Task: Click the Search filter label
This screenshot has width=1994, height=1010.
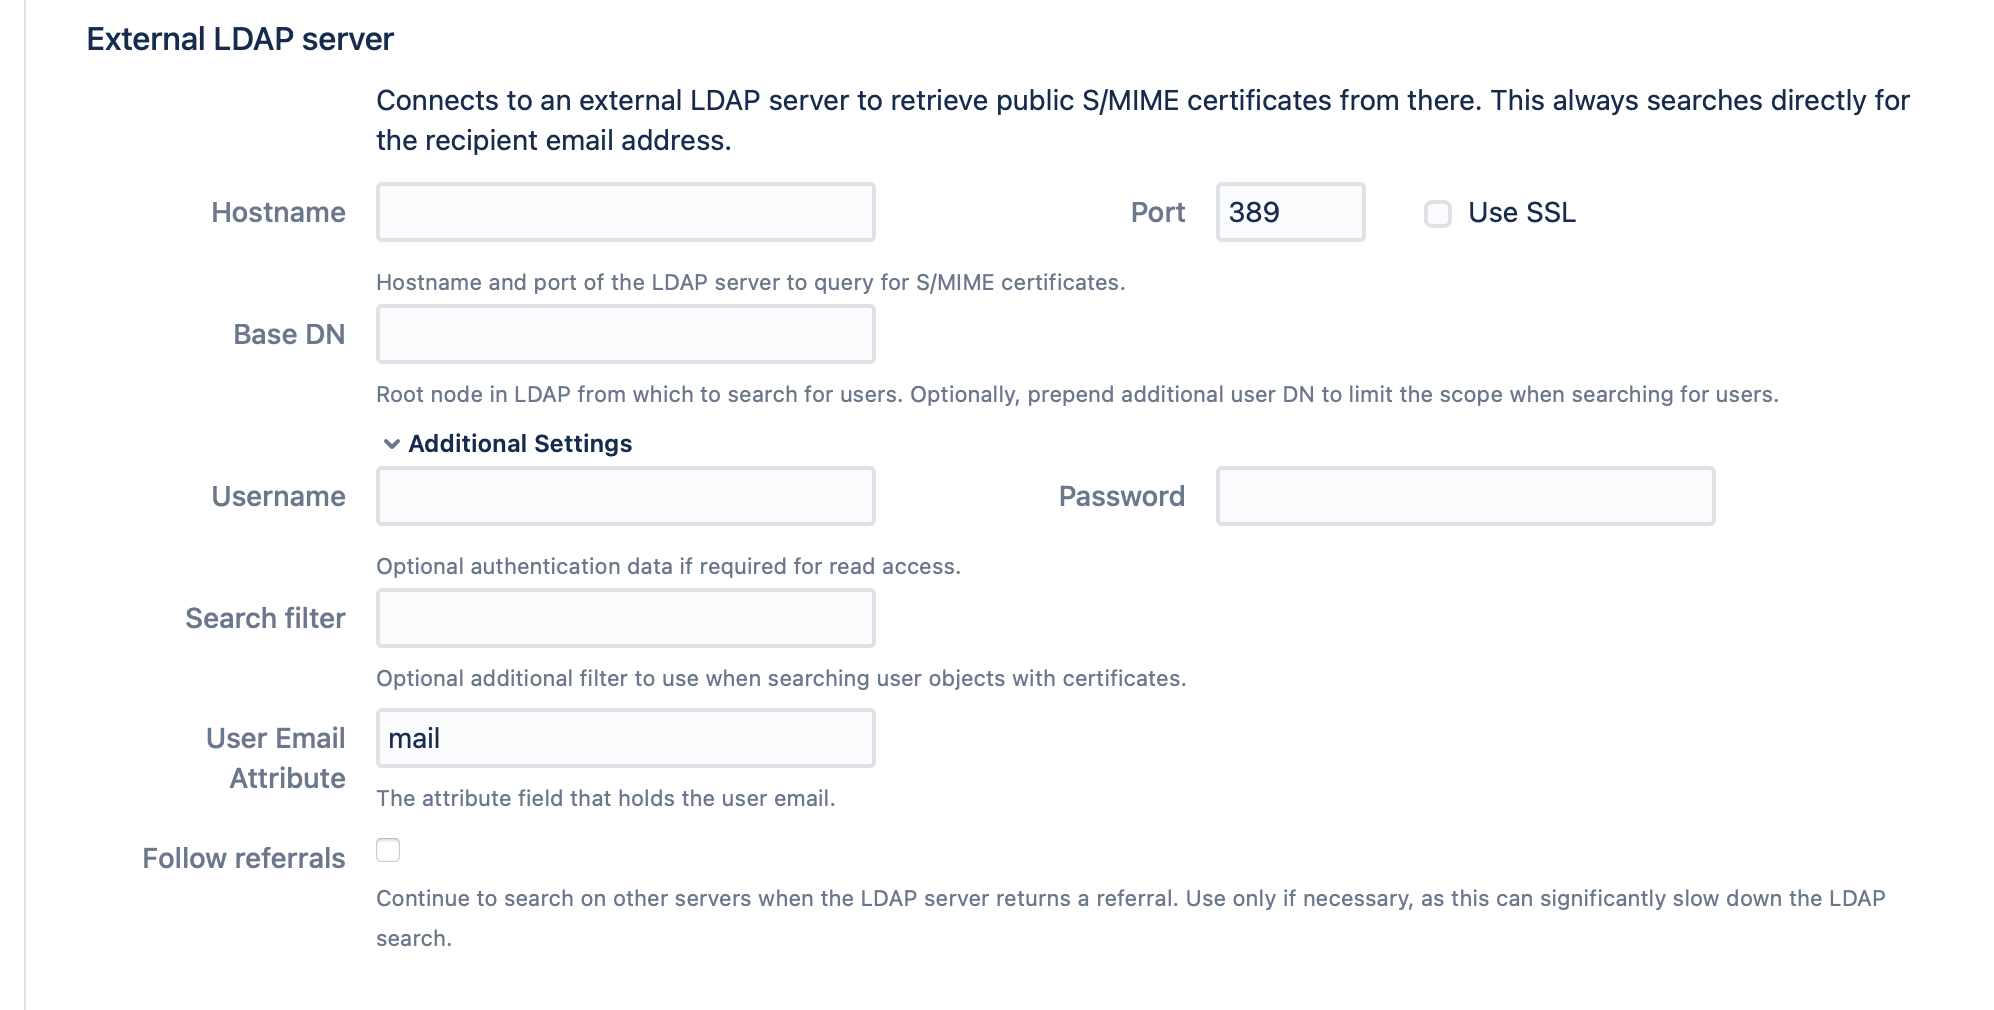Action: click(265, 619)
